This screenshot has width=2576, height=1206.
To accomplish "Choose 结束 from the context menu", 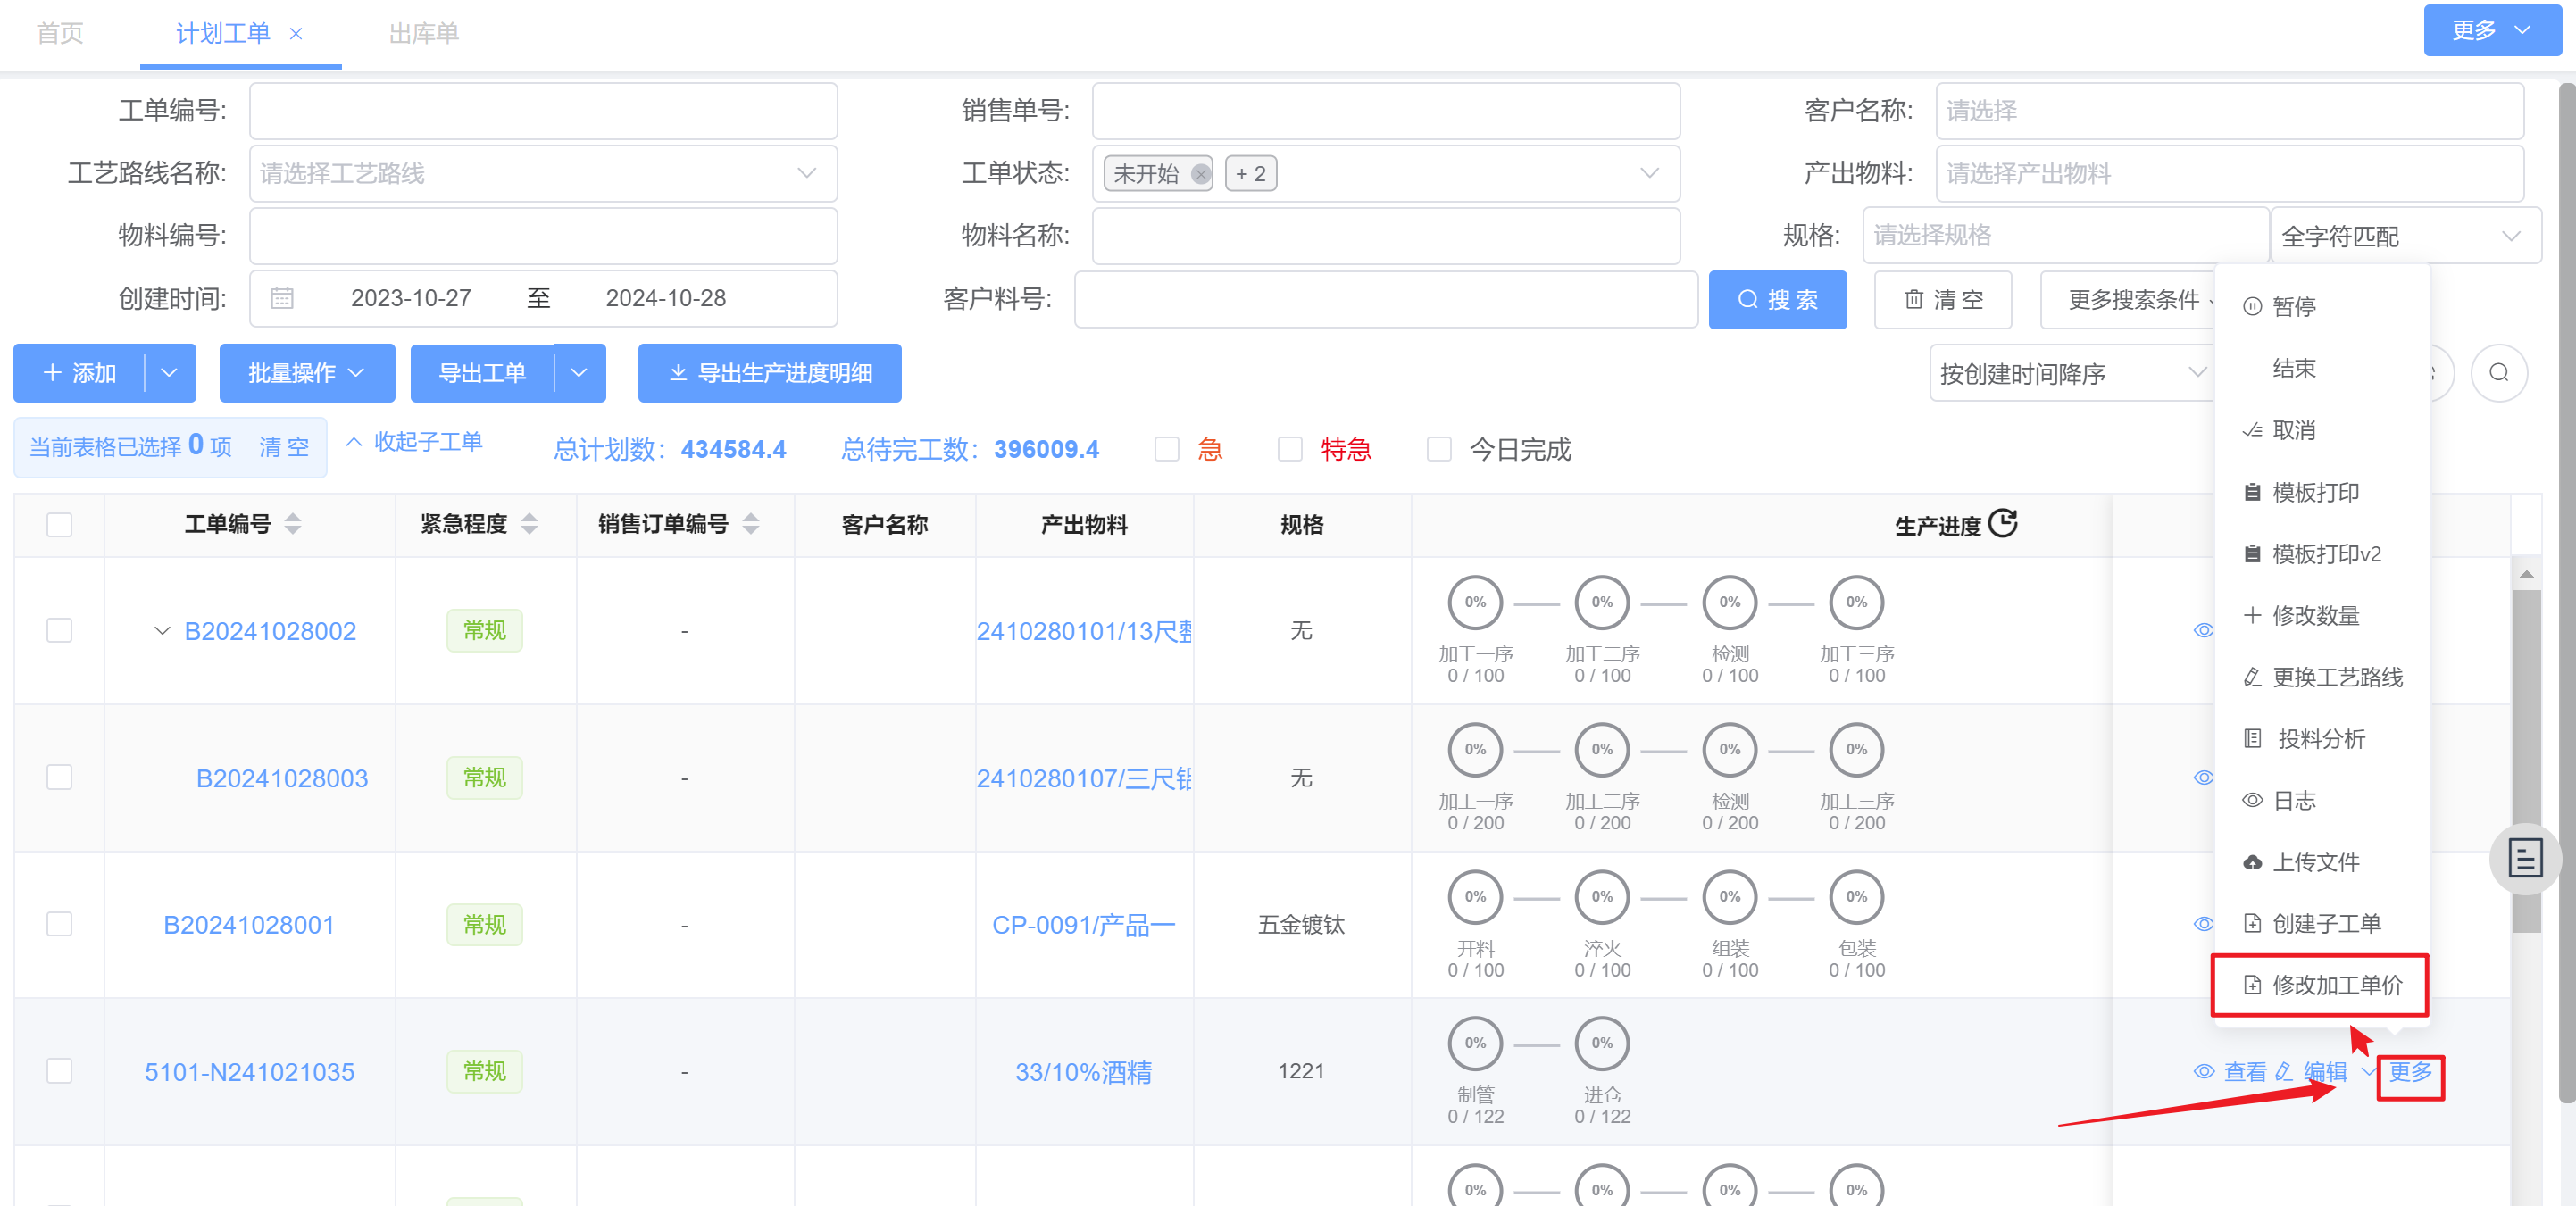I will 2322,368.
